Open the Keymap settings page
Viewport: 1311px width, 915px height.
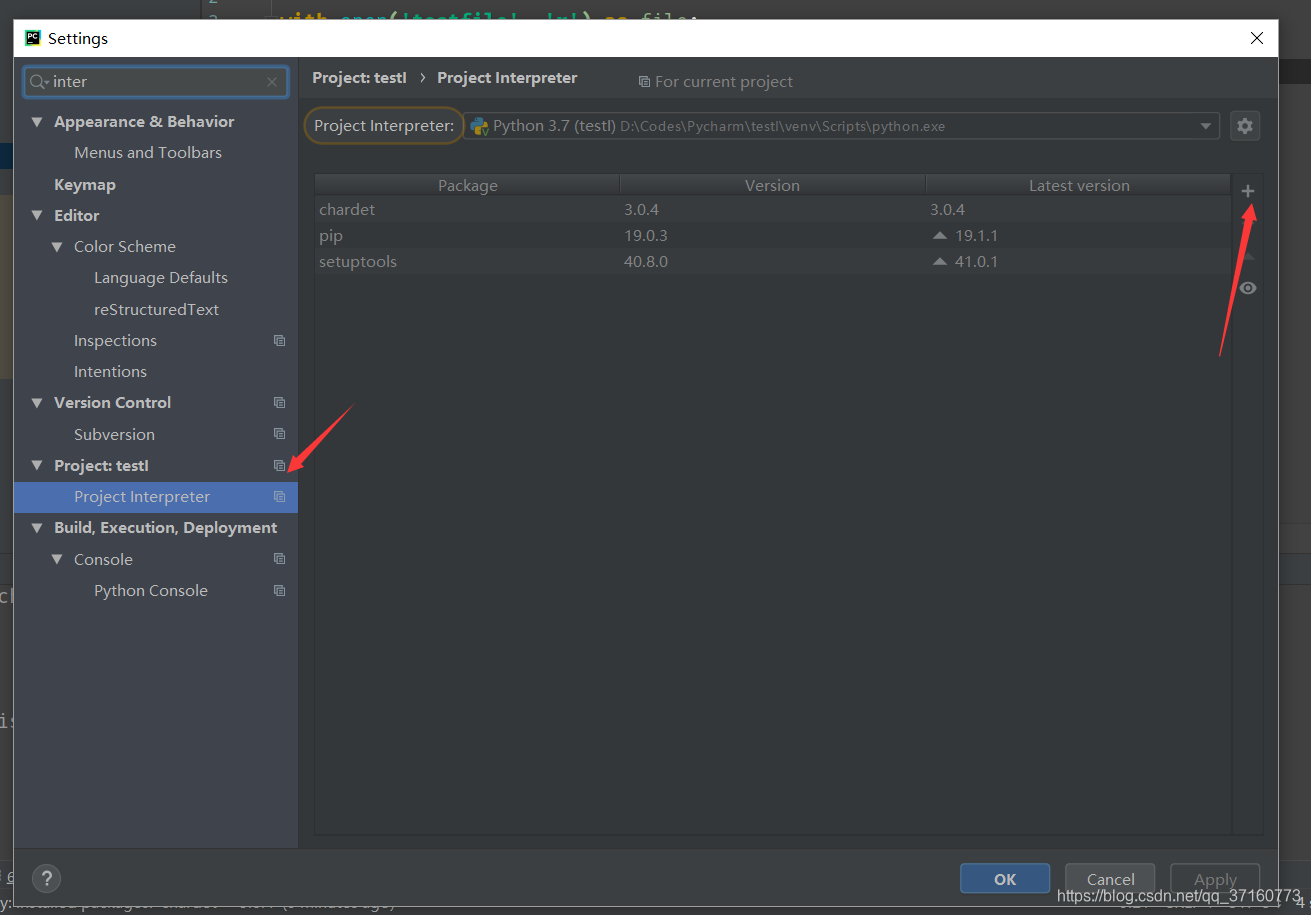pyautogui.click(x=85, y=184)
